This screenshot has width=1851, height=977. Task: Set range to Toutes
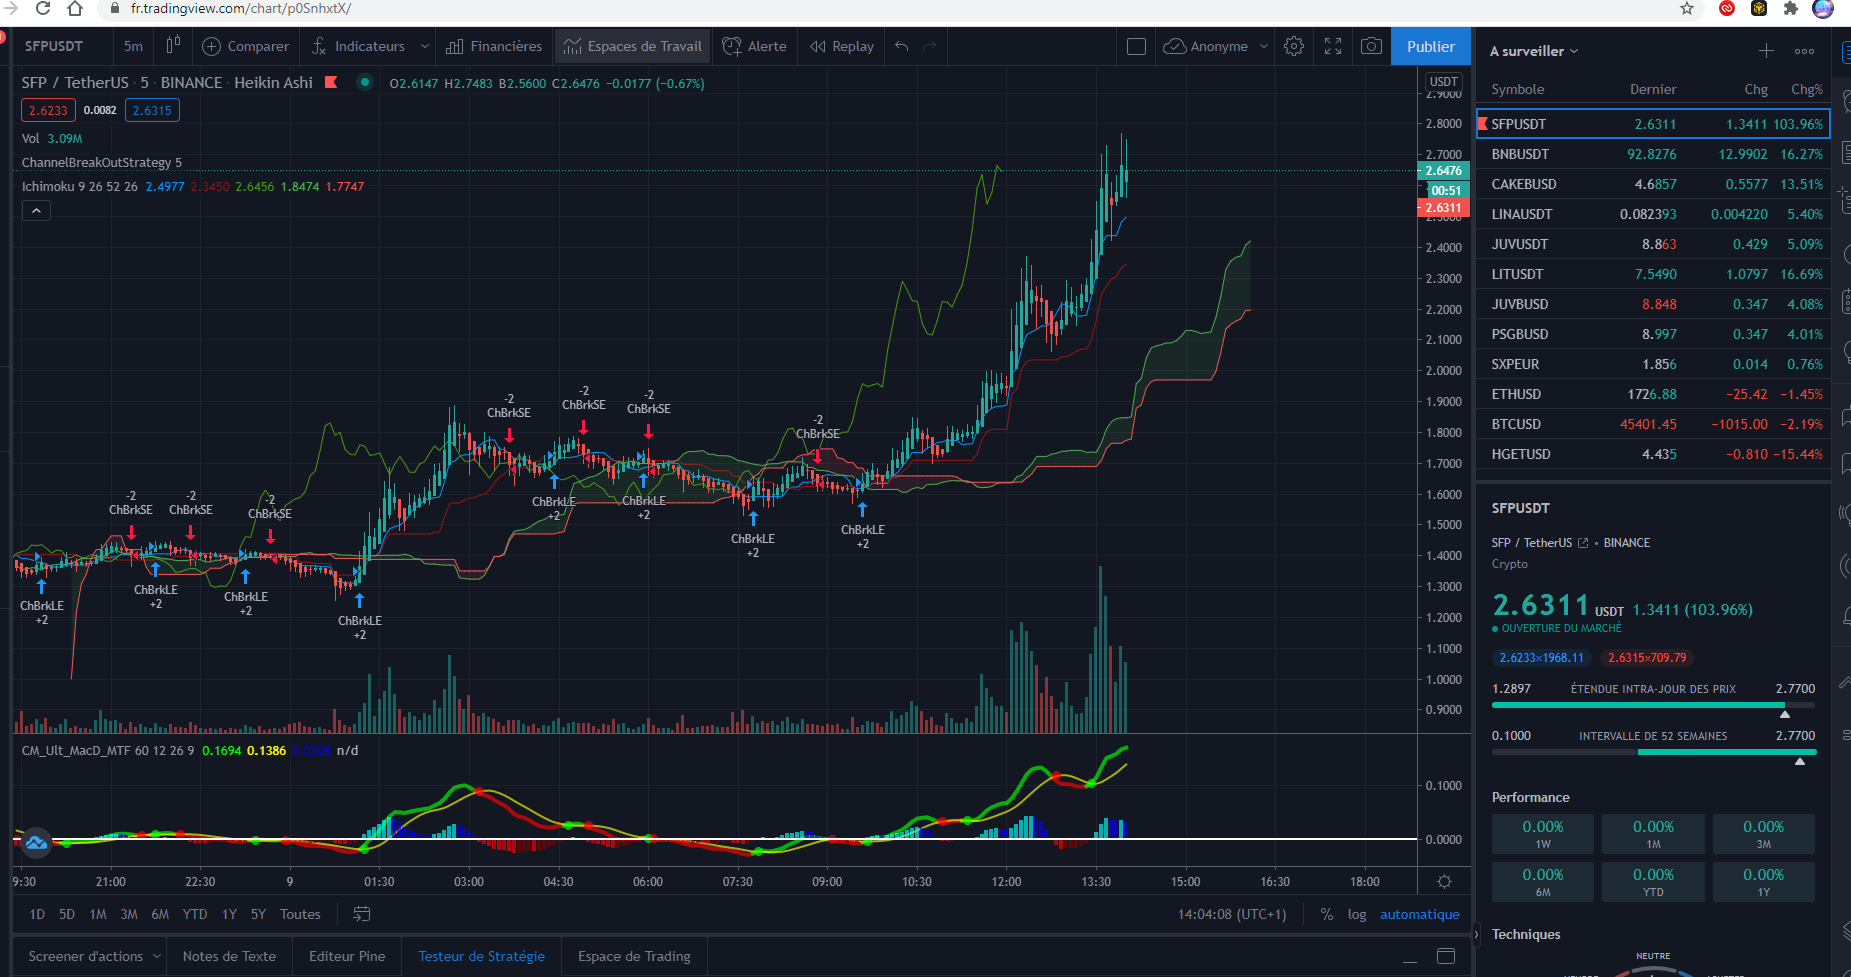(300, 914)
